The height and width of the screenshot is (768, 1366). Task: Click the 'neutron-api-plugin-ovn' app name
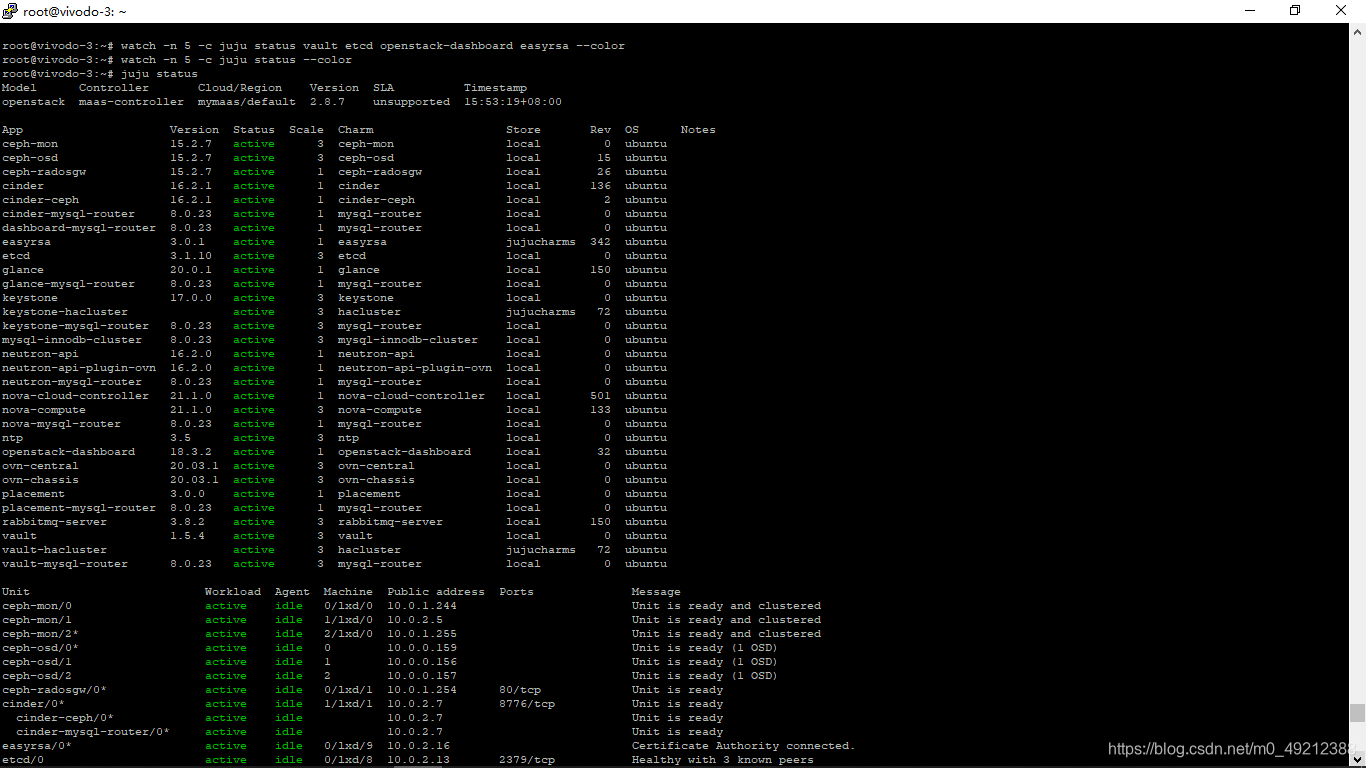tap(79, 368)
